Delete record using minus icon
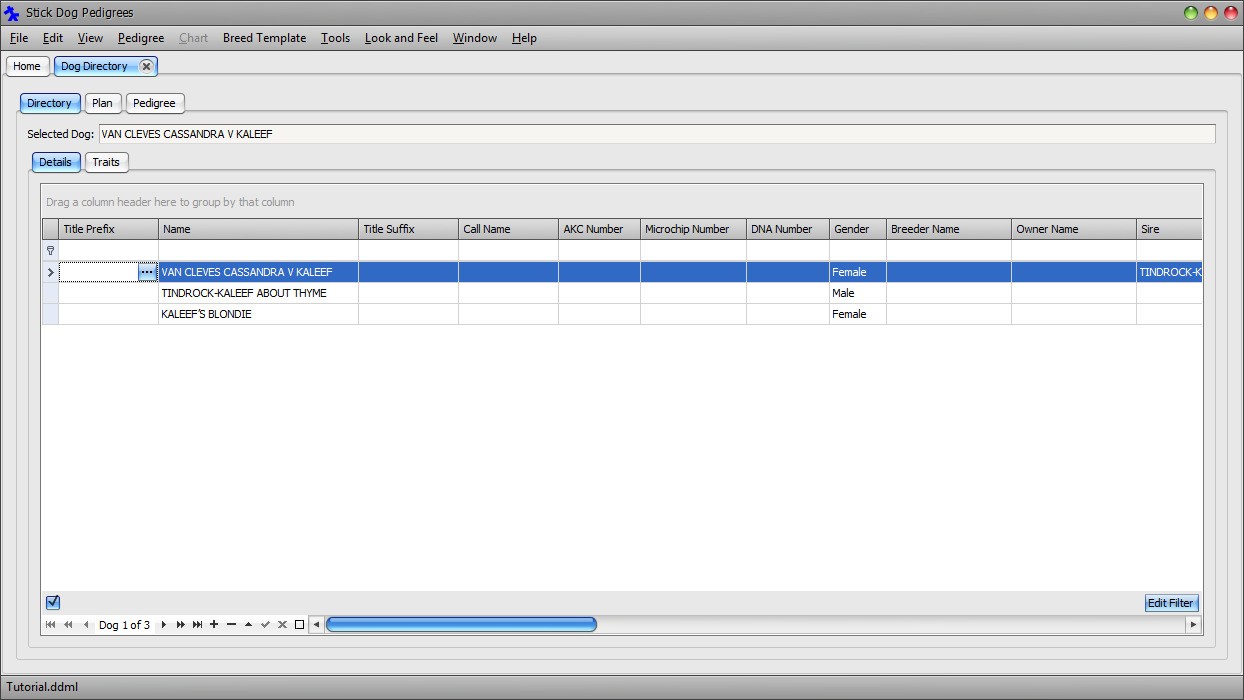The image size is (1244, 700). coord(231,625)
